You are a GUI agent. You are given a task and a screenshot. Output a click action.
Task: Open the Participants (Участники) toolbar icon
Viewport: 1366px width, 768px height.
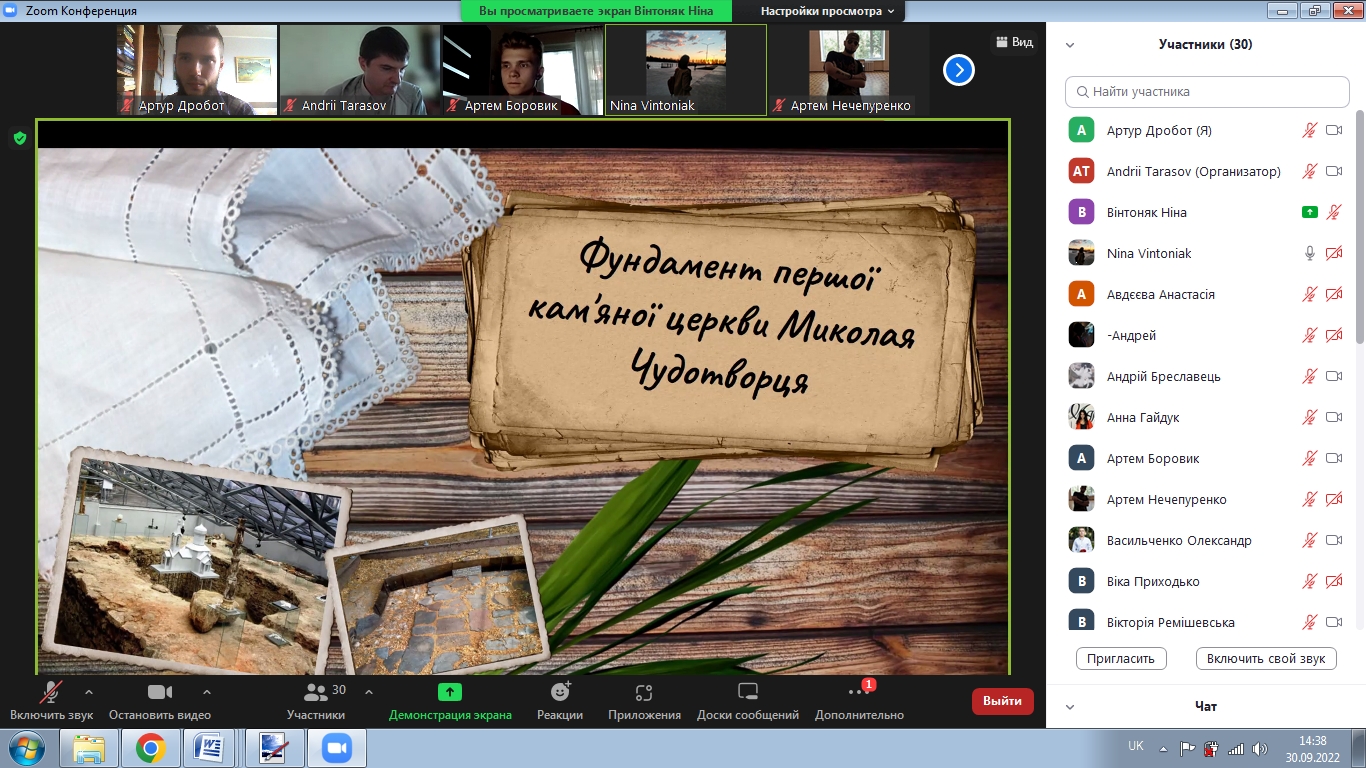pyautogui.click(x=316, y=692)
